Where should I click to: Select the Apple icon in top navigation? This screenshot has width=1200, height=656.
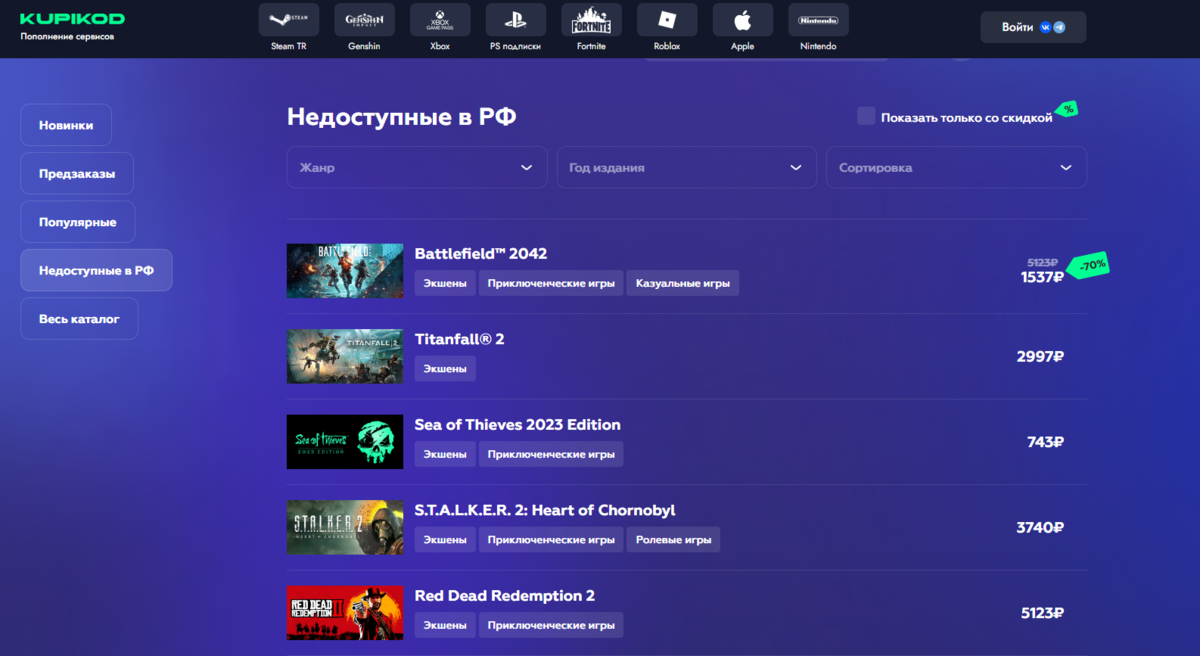(x=742, y=19)
